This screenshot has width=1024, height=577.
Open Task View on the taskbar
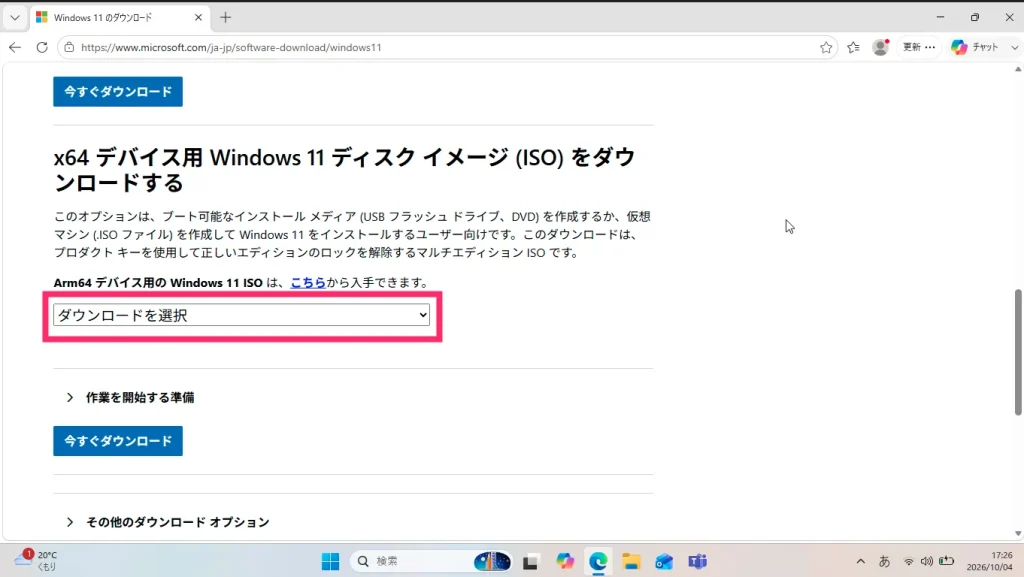(530, 561)
